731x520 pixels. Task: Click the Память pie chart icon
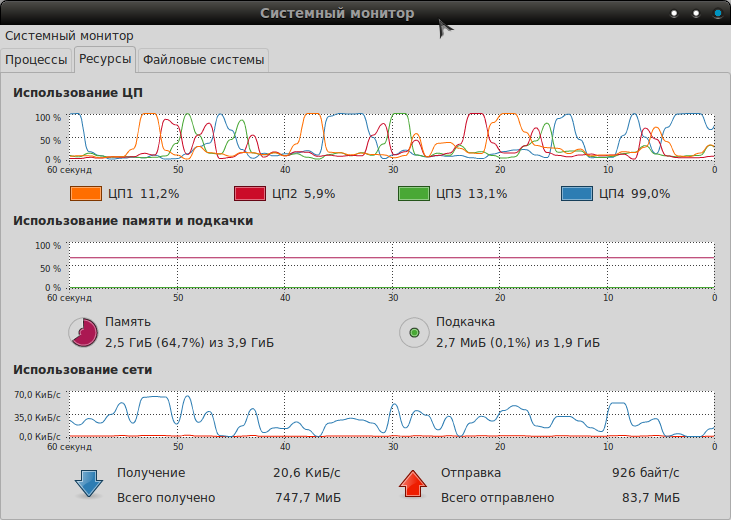pyautogui.click(x=83, y=332)
